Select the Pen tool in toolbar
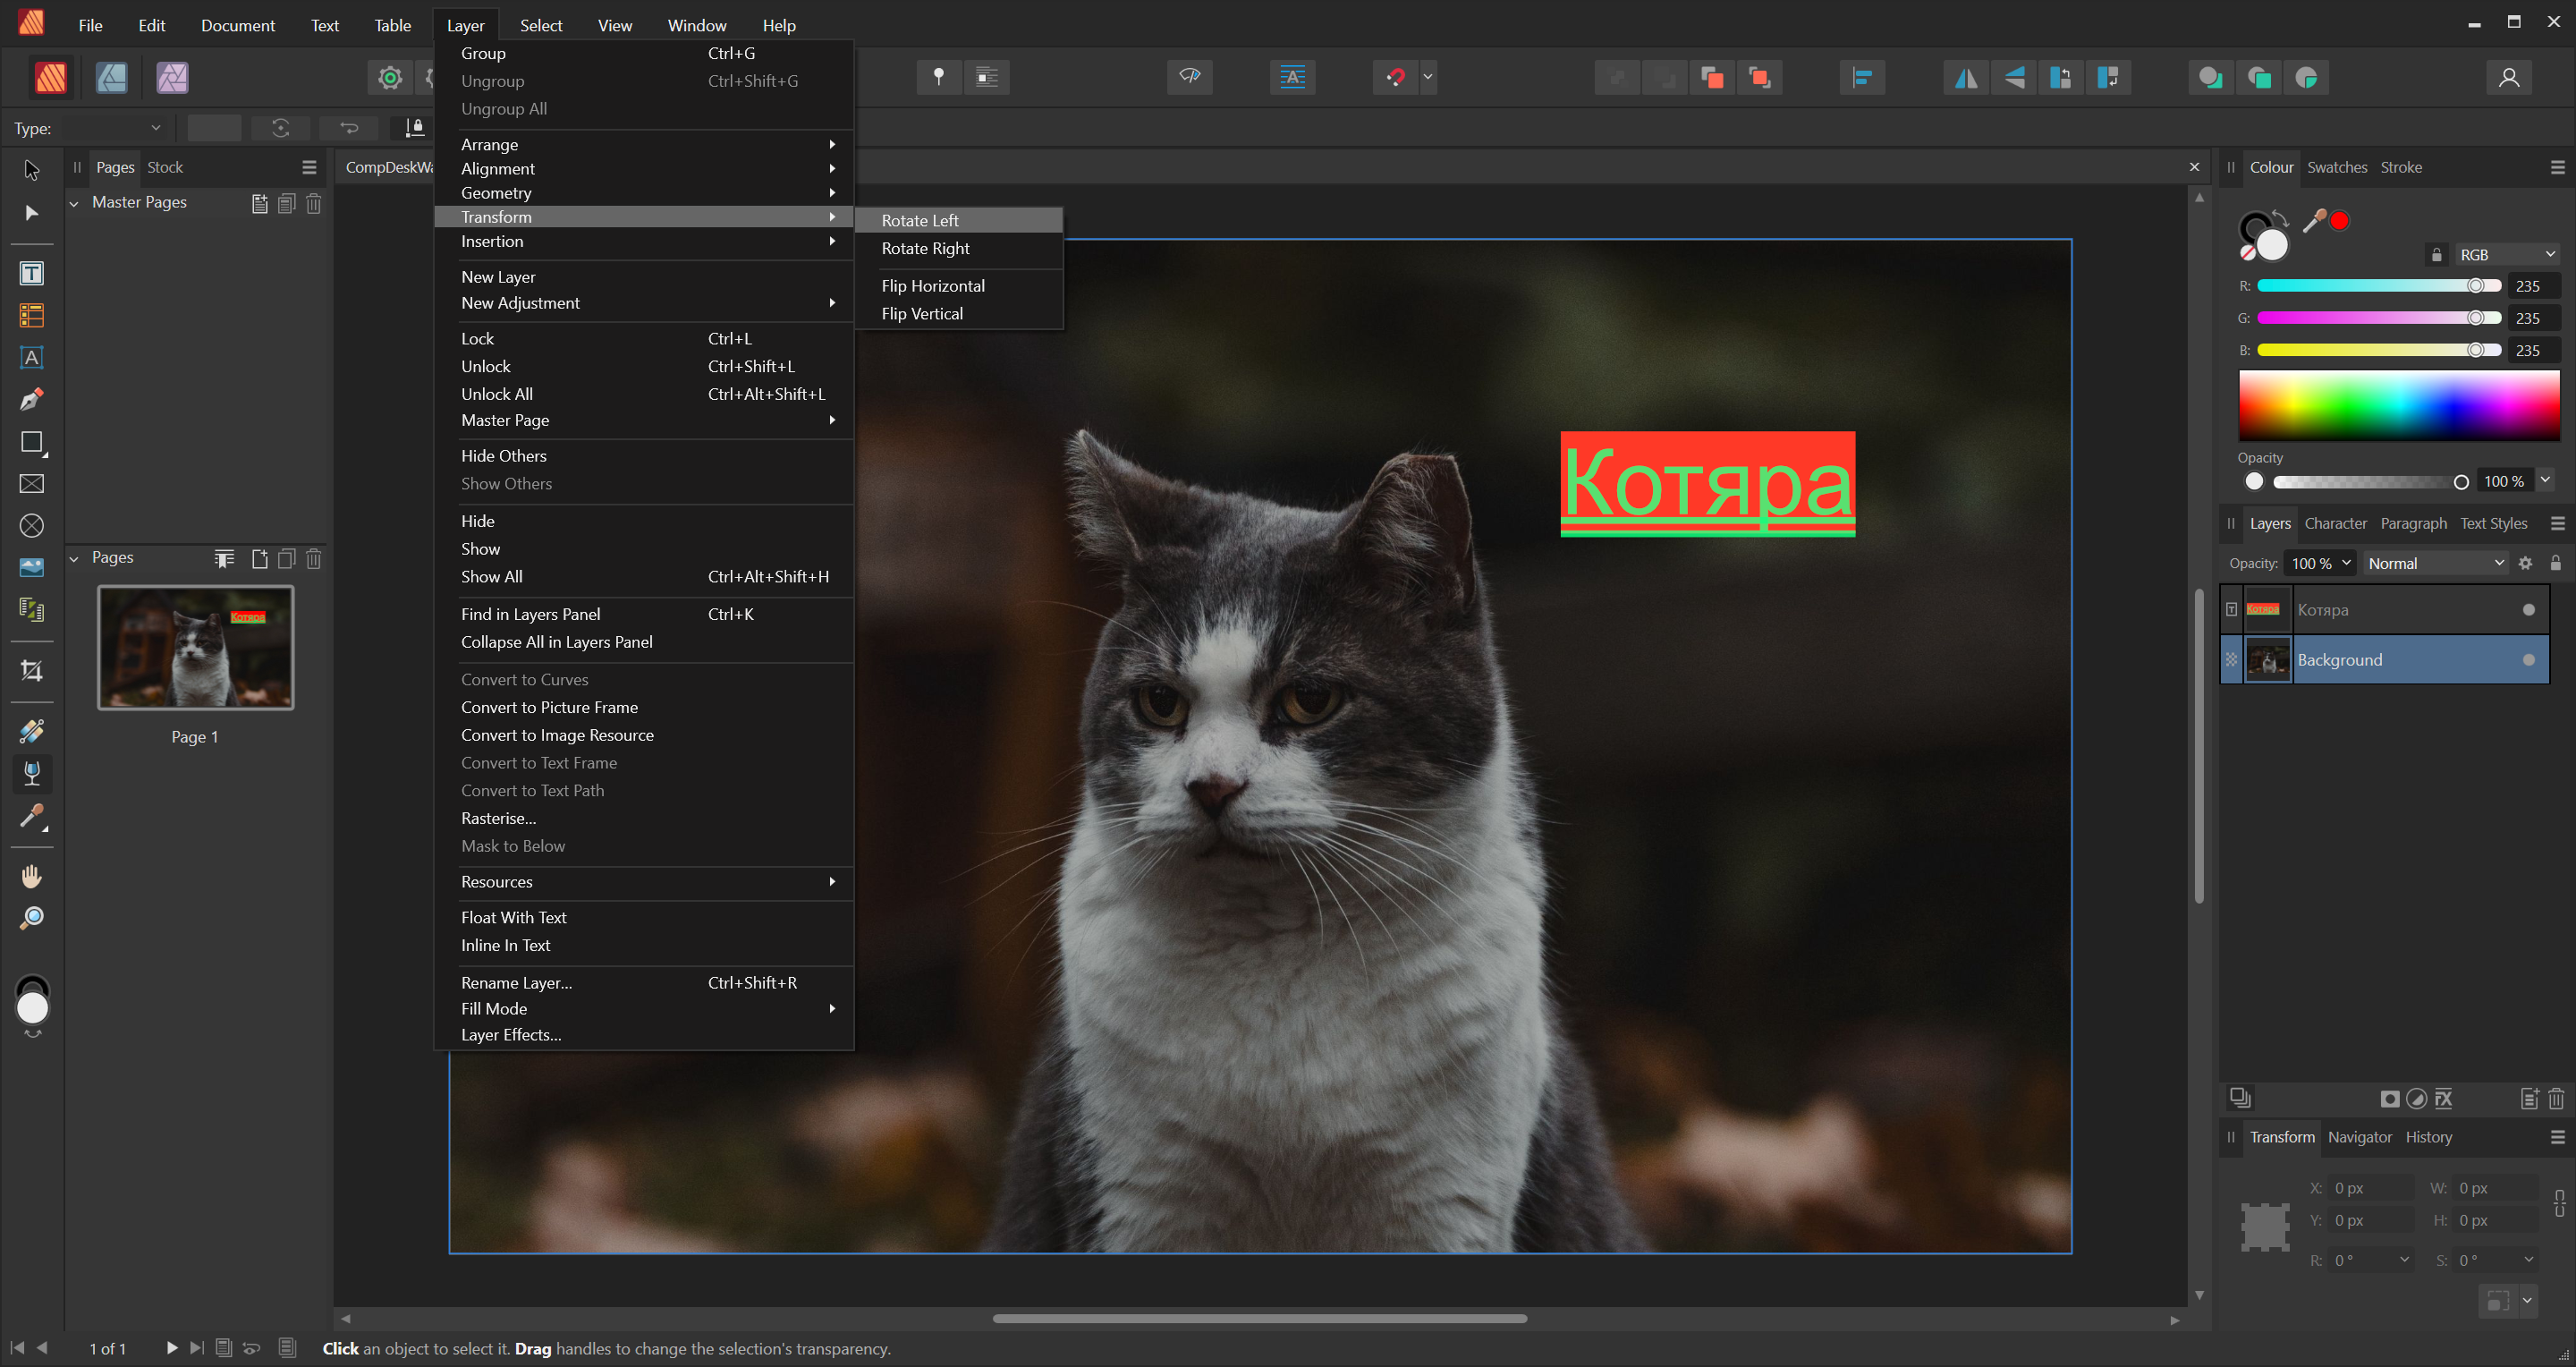 point(31,400)
